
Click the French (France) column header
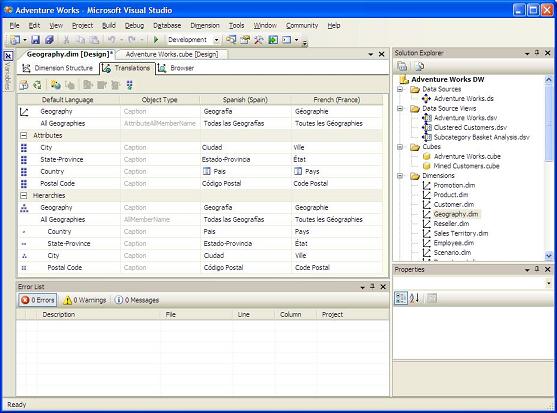[x=337, y=100]
